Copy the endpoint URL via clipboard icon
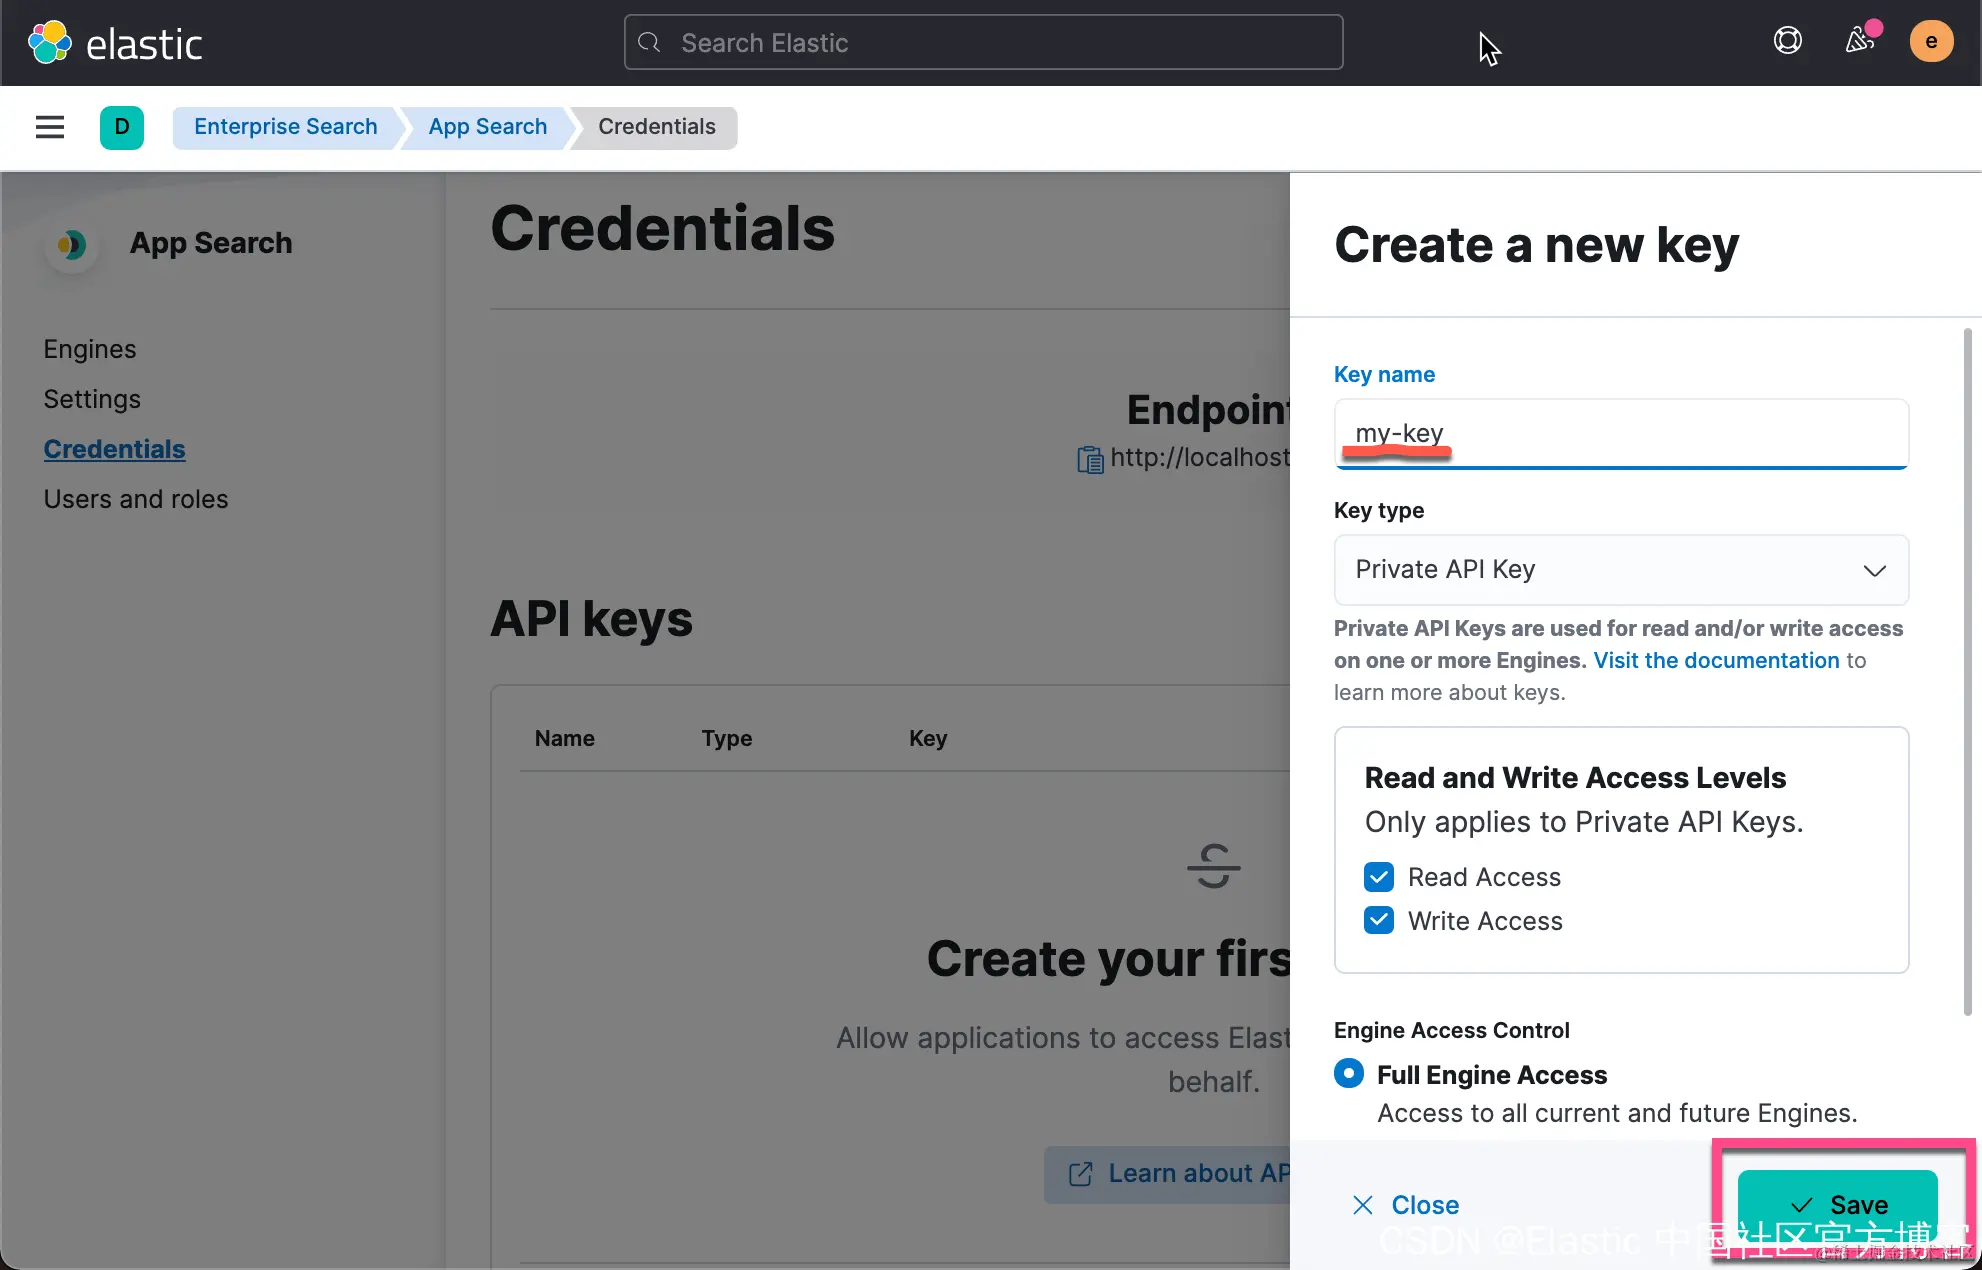The width and height of the screenshot is (1982, 1270). point(1089,459)
